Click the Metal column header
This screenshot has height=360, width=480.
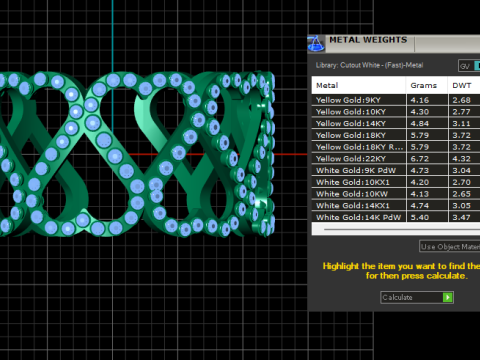click(359, 85)
